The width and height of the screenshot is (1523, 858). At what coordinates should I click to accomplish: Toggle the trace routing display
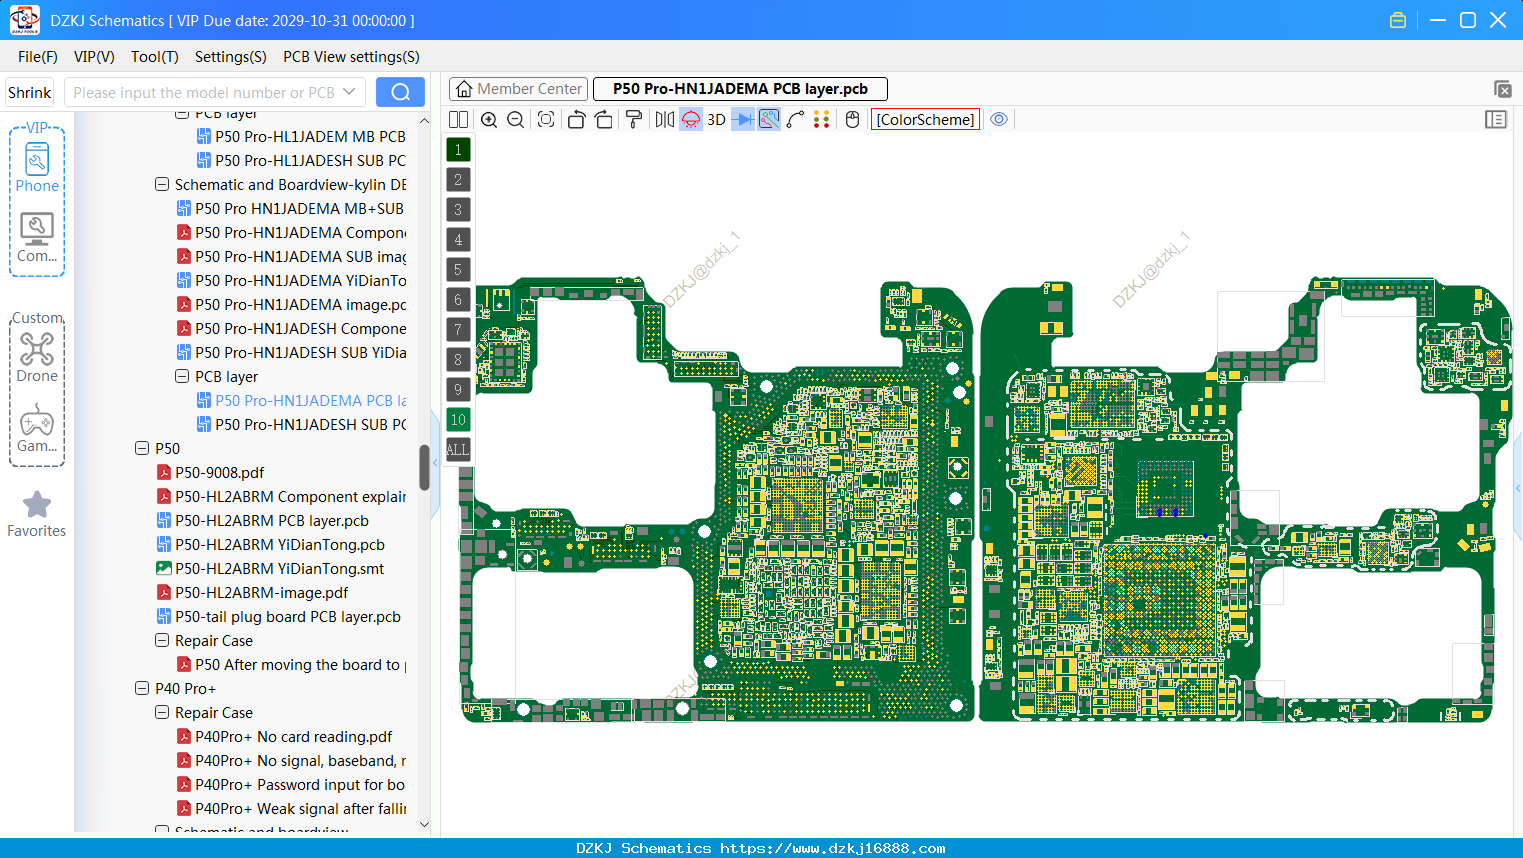point(769,119)
